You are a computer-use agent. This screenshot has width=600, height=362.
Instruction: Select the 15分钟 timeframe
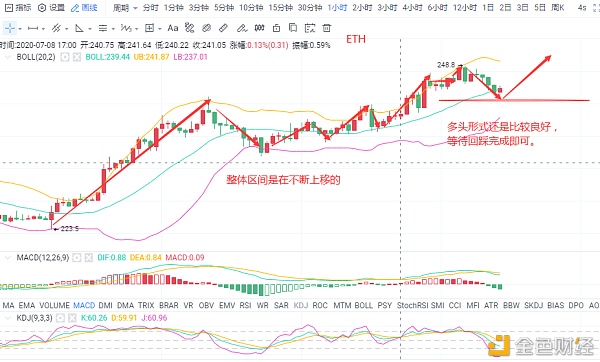(x=280, y=8)
